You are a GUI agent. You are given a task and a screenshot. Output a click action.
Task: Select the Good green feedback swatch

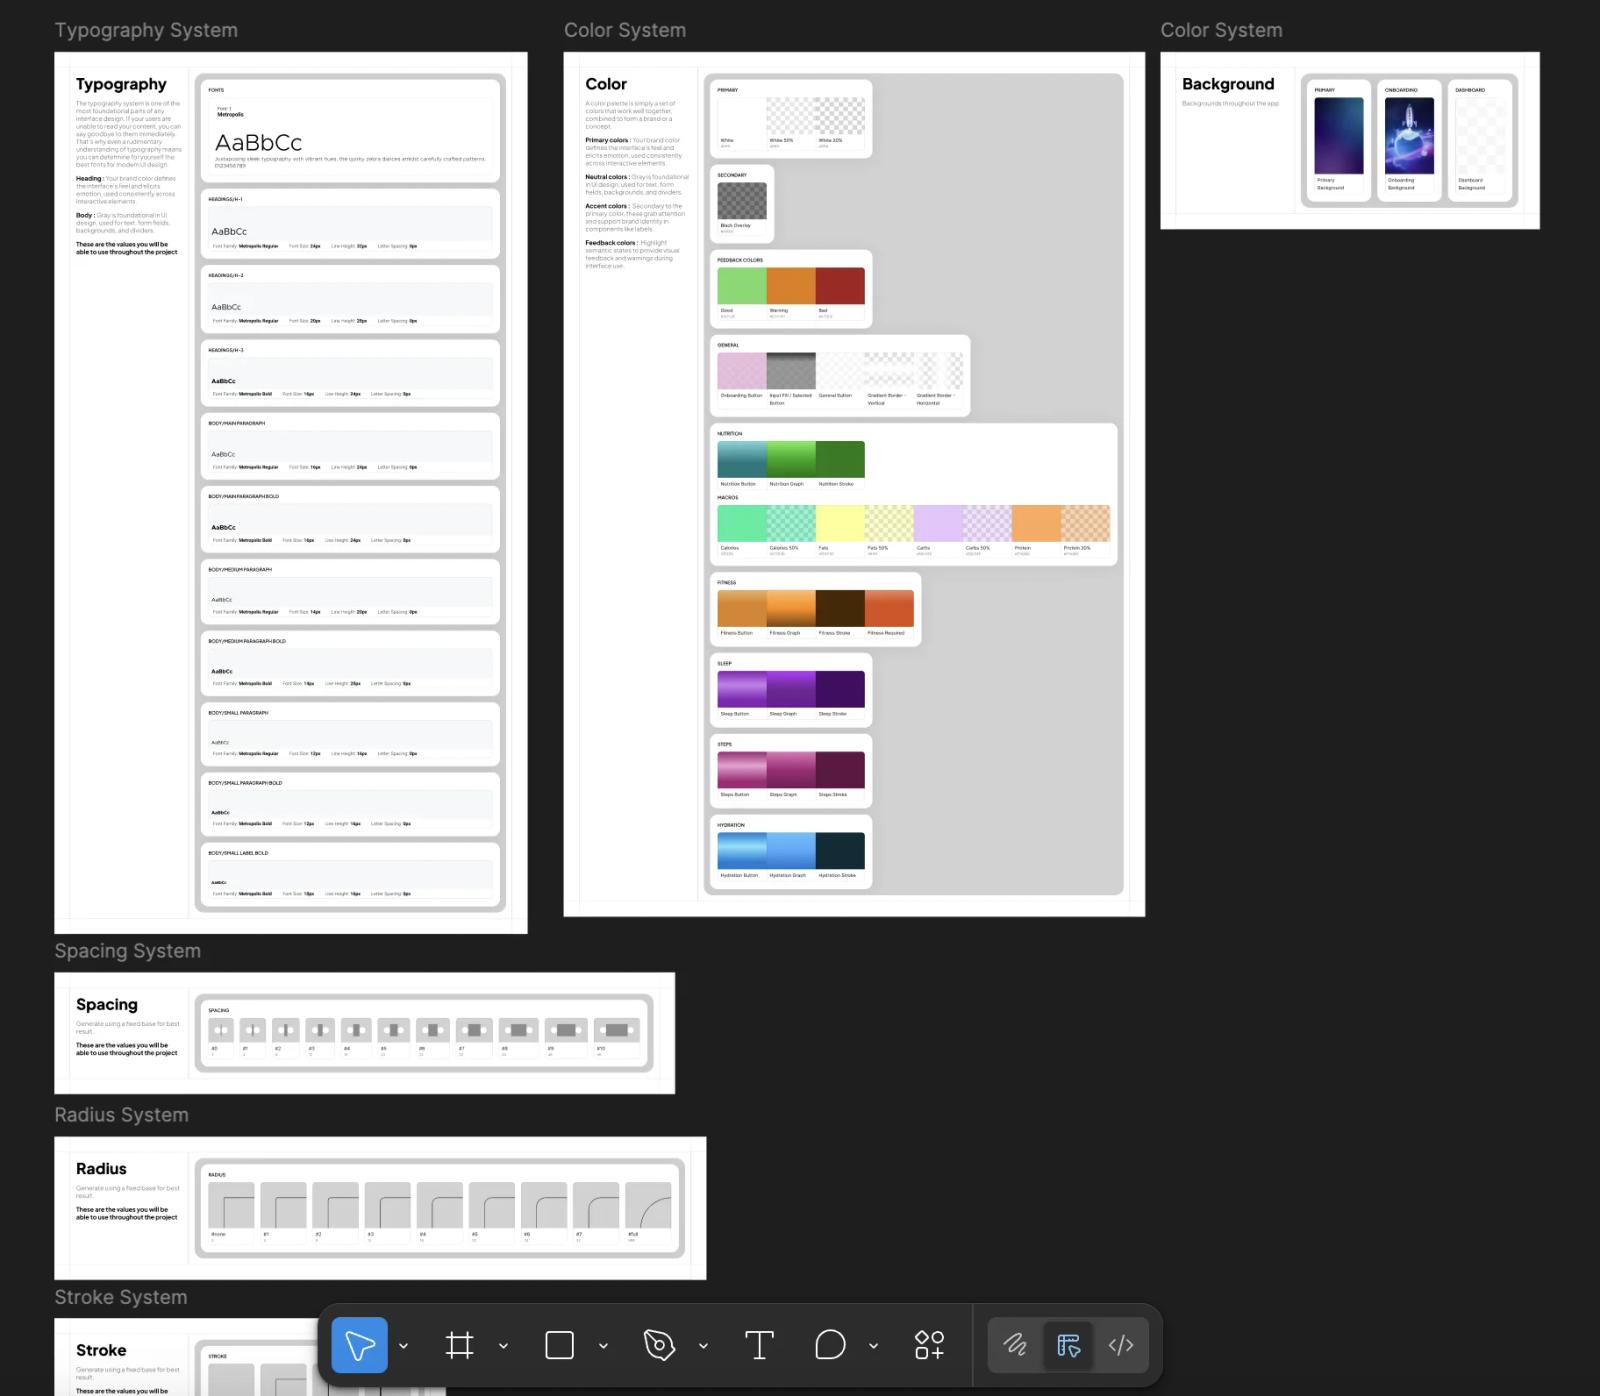click(x=742, y=286)
